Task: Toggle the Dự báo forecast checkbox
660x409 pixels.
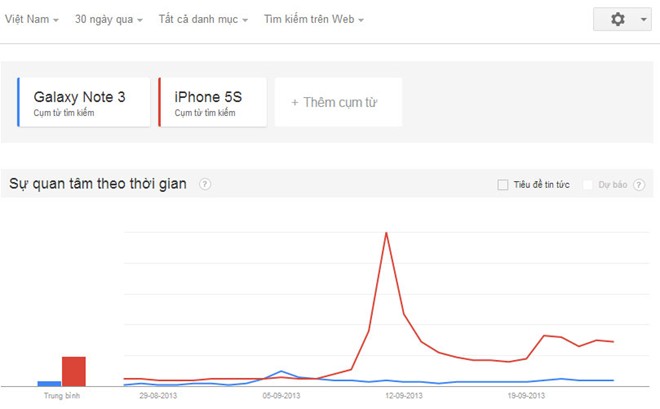Action: 588,185
